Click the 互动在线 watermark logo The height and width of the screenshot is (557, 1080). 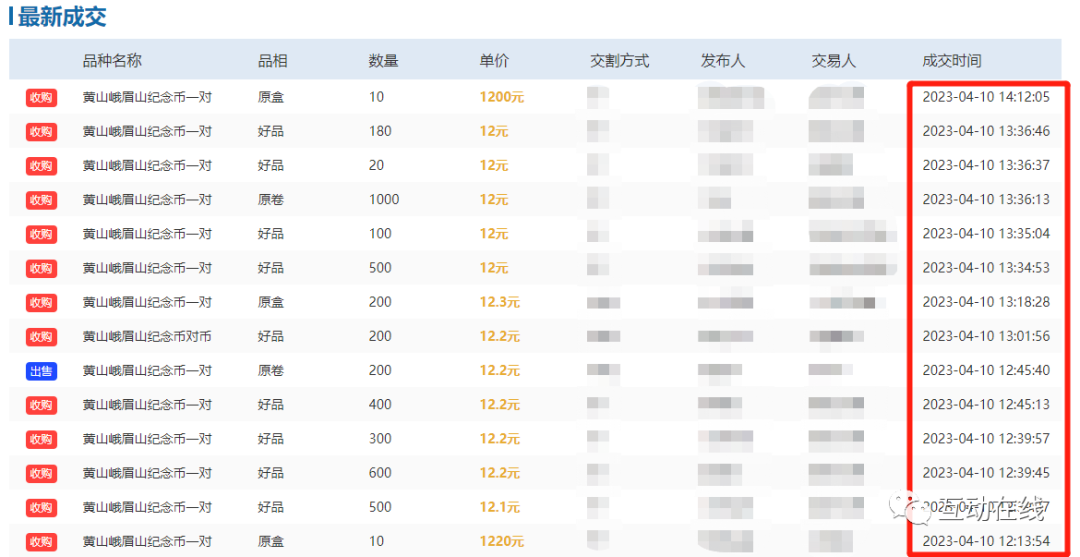978,510
